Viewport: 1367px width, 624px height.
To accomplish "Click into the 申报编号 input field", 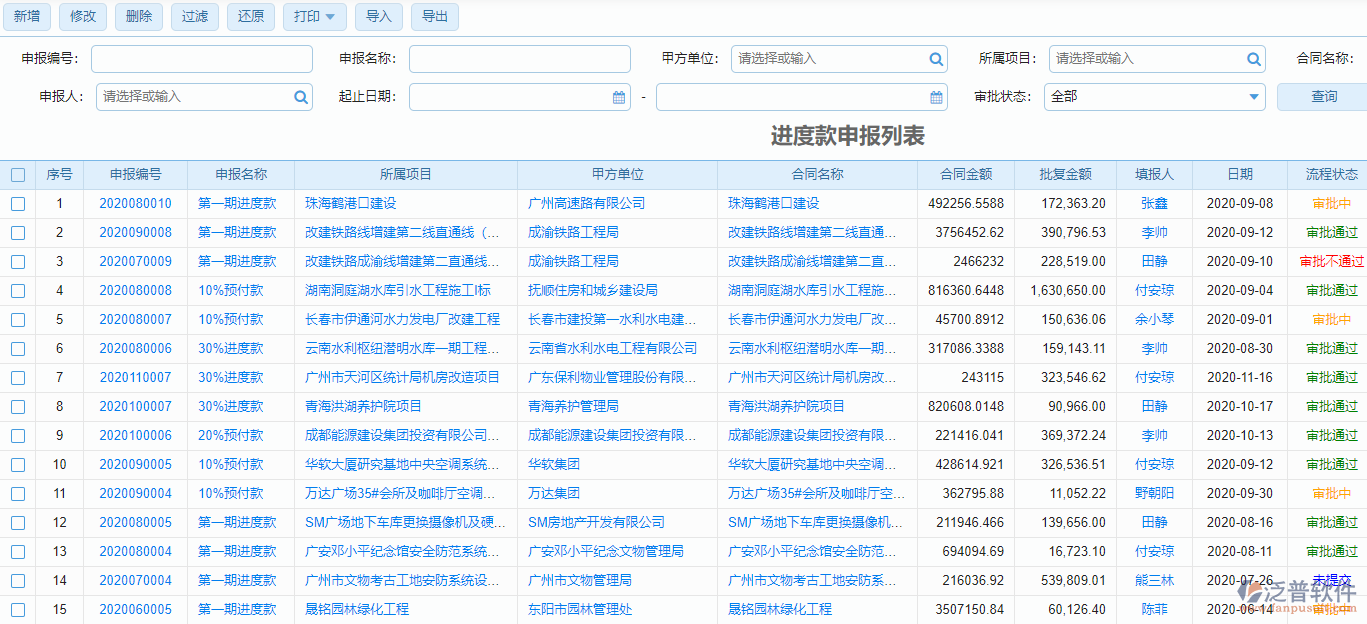I will (202, 59).
